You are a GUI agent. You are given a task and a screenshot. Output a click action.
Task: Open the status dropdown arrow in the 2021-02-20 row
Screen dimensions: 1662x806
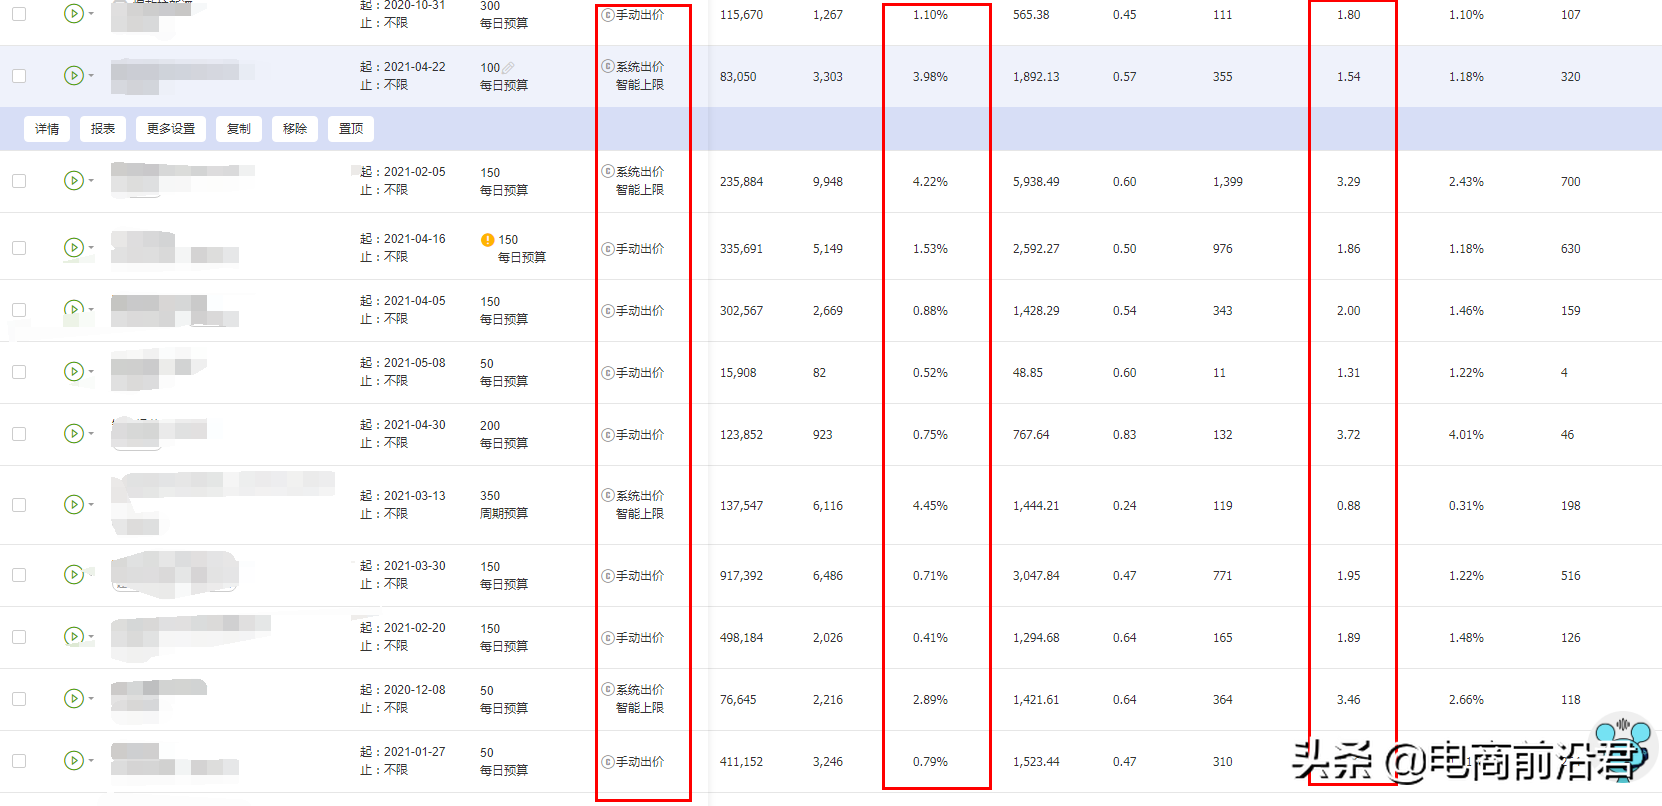[91, 637]
